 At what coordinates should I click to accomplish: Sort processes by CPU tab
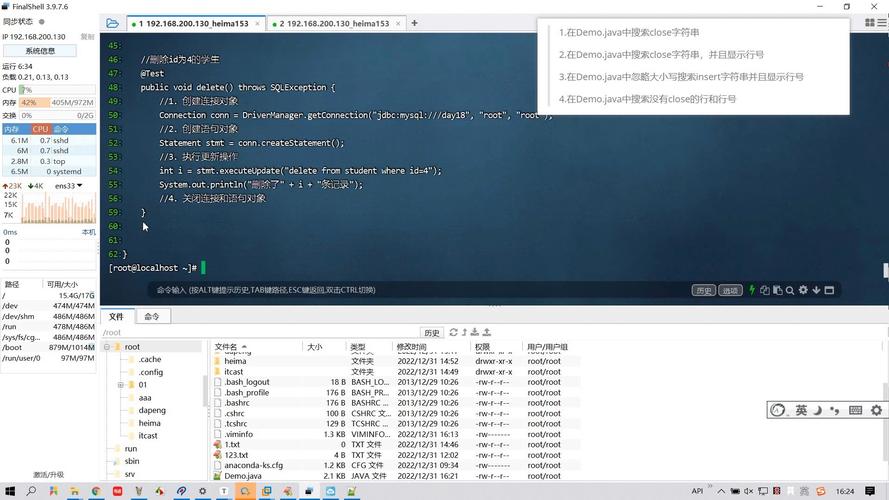click(40, 129)
